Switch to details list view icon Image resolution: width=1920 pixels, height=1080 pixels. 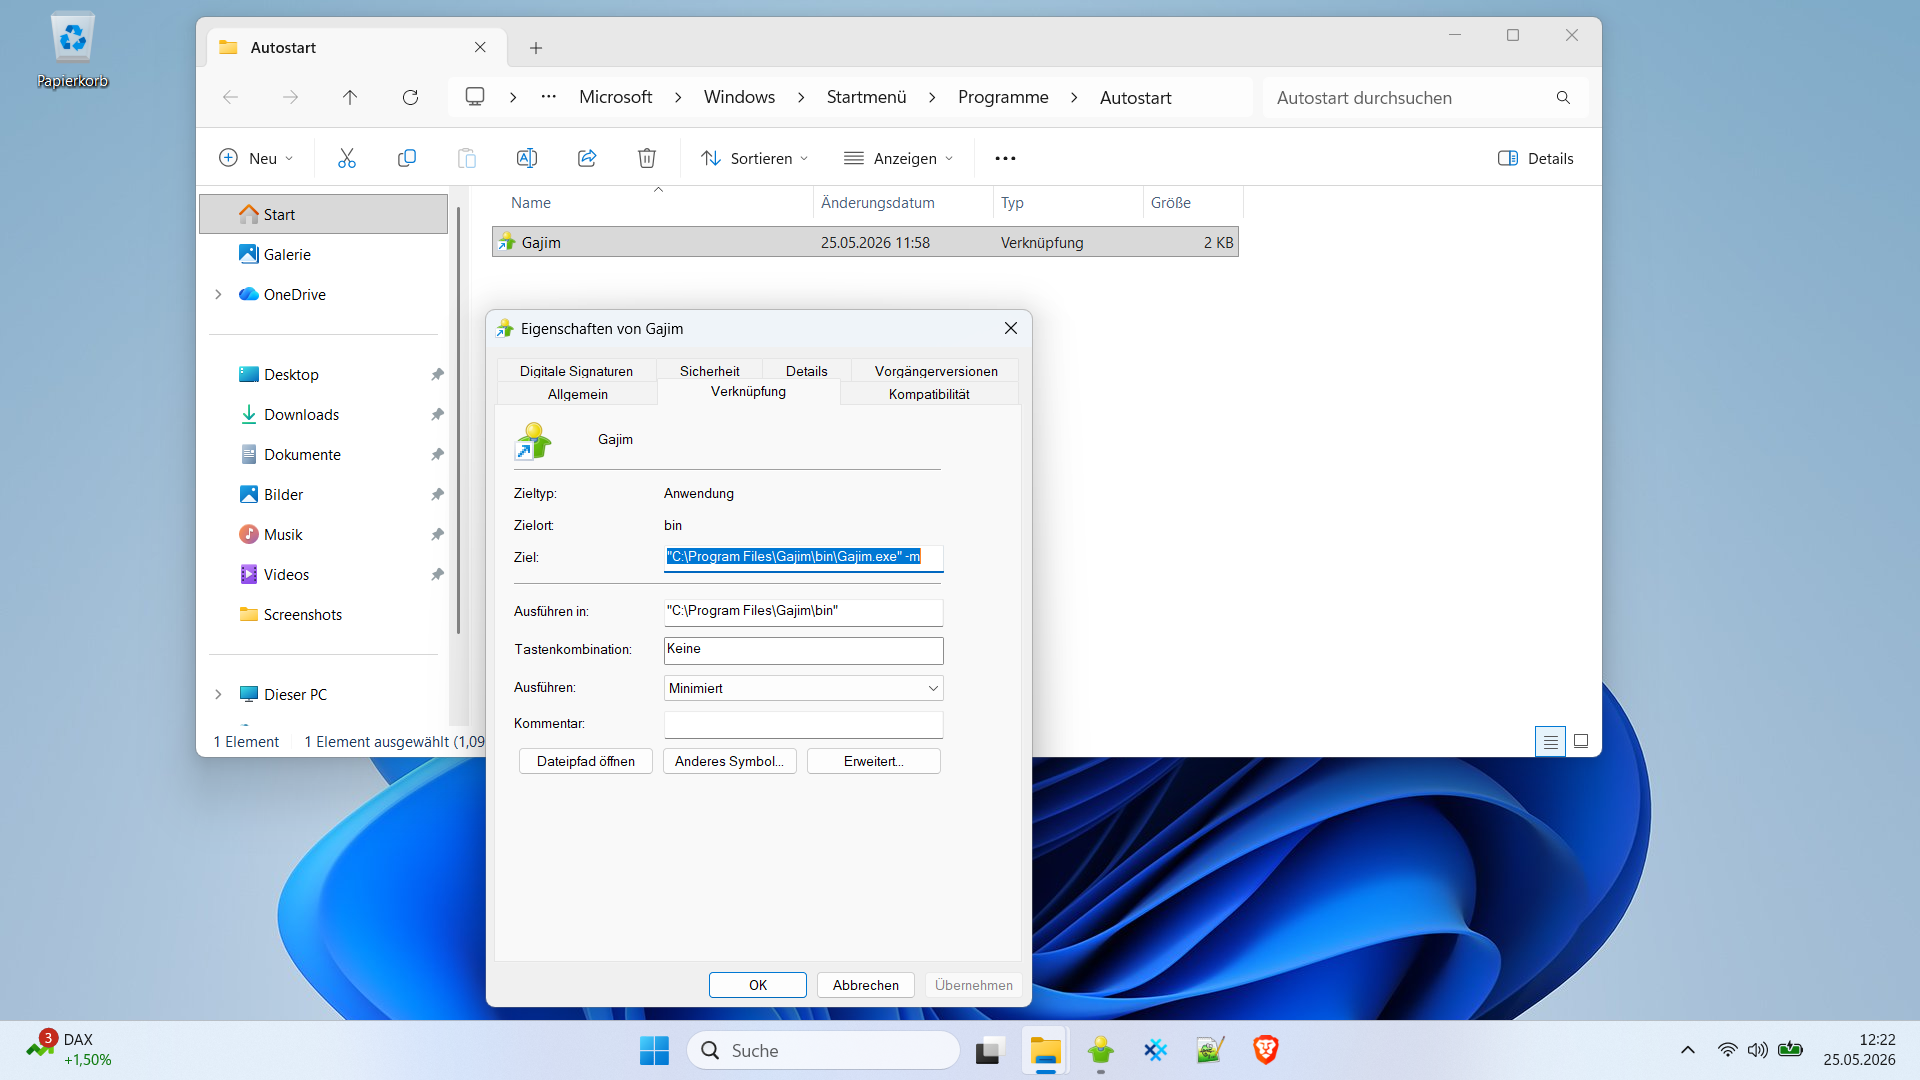click(x=1550, y=741)
